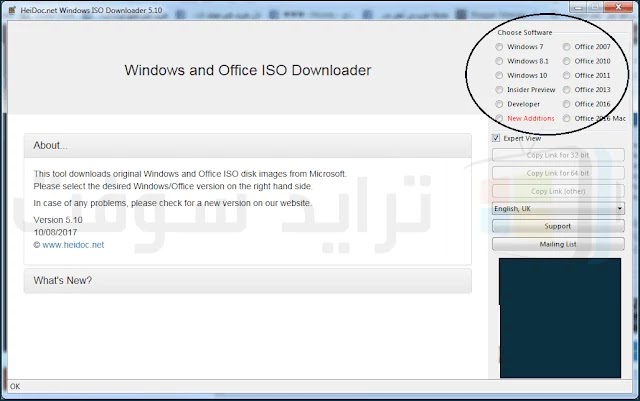The height and width of the screenshot is (401, 640).
Task: Choose Office 2010 option
Action: [567, 61]
